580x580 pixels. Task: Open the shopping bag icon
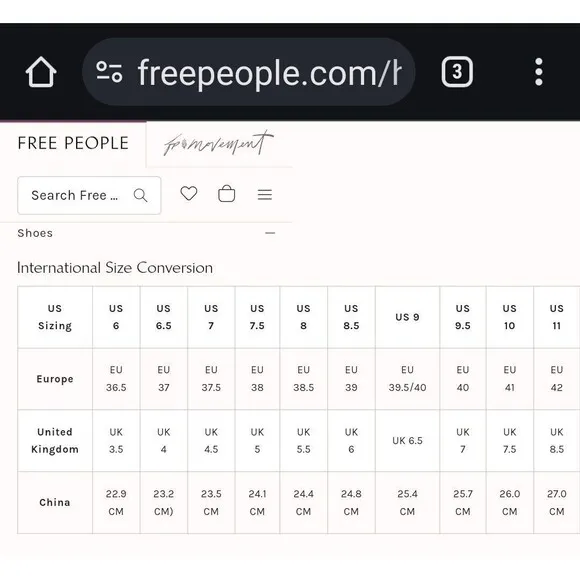tap(226, 194)
